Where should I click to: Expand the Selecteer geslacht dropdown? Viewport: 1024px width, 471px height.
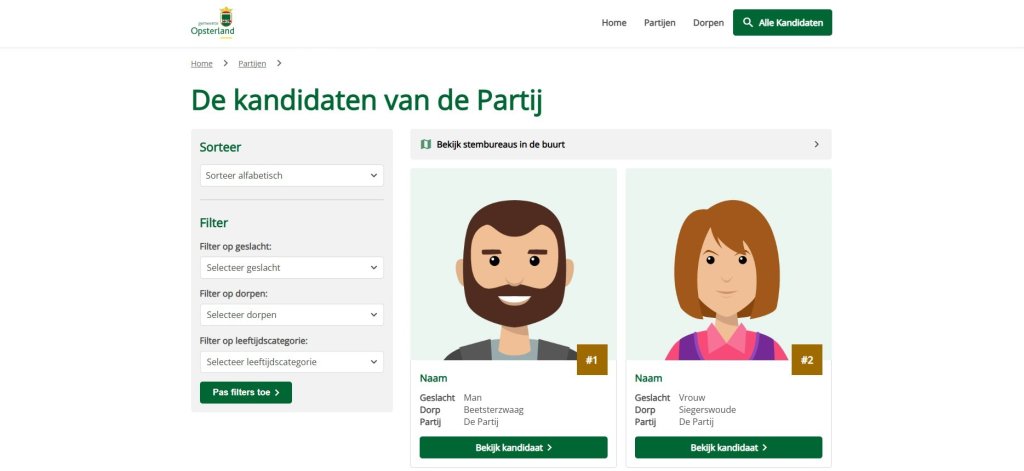coord(291,268)
